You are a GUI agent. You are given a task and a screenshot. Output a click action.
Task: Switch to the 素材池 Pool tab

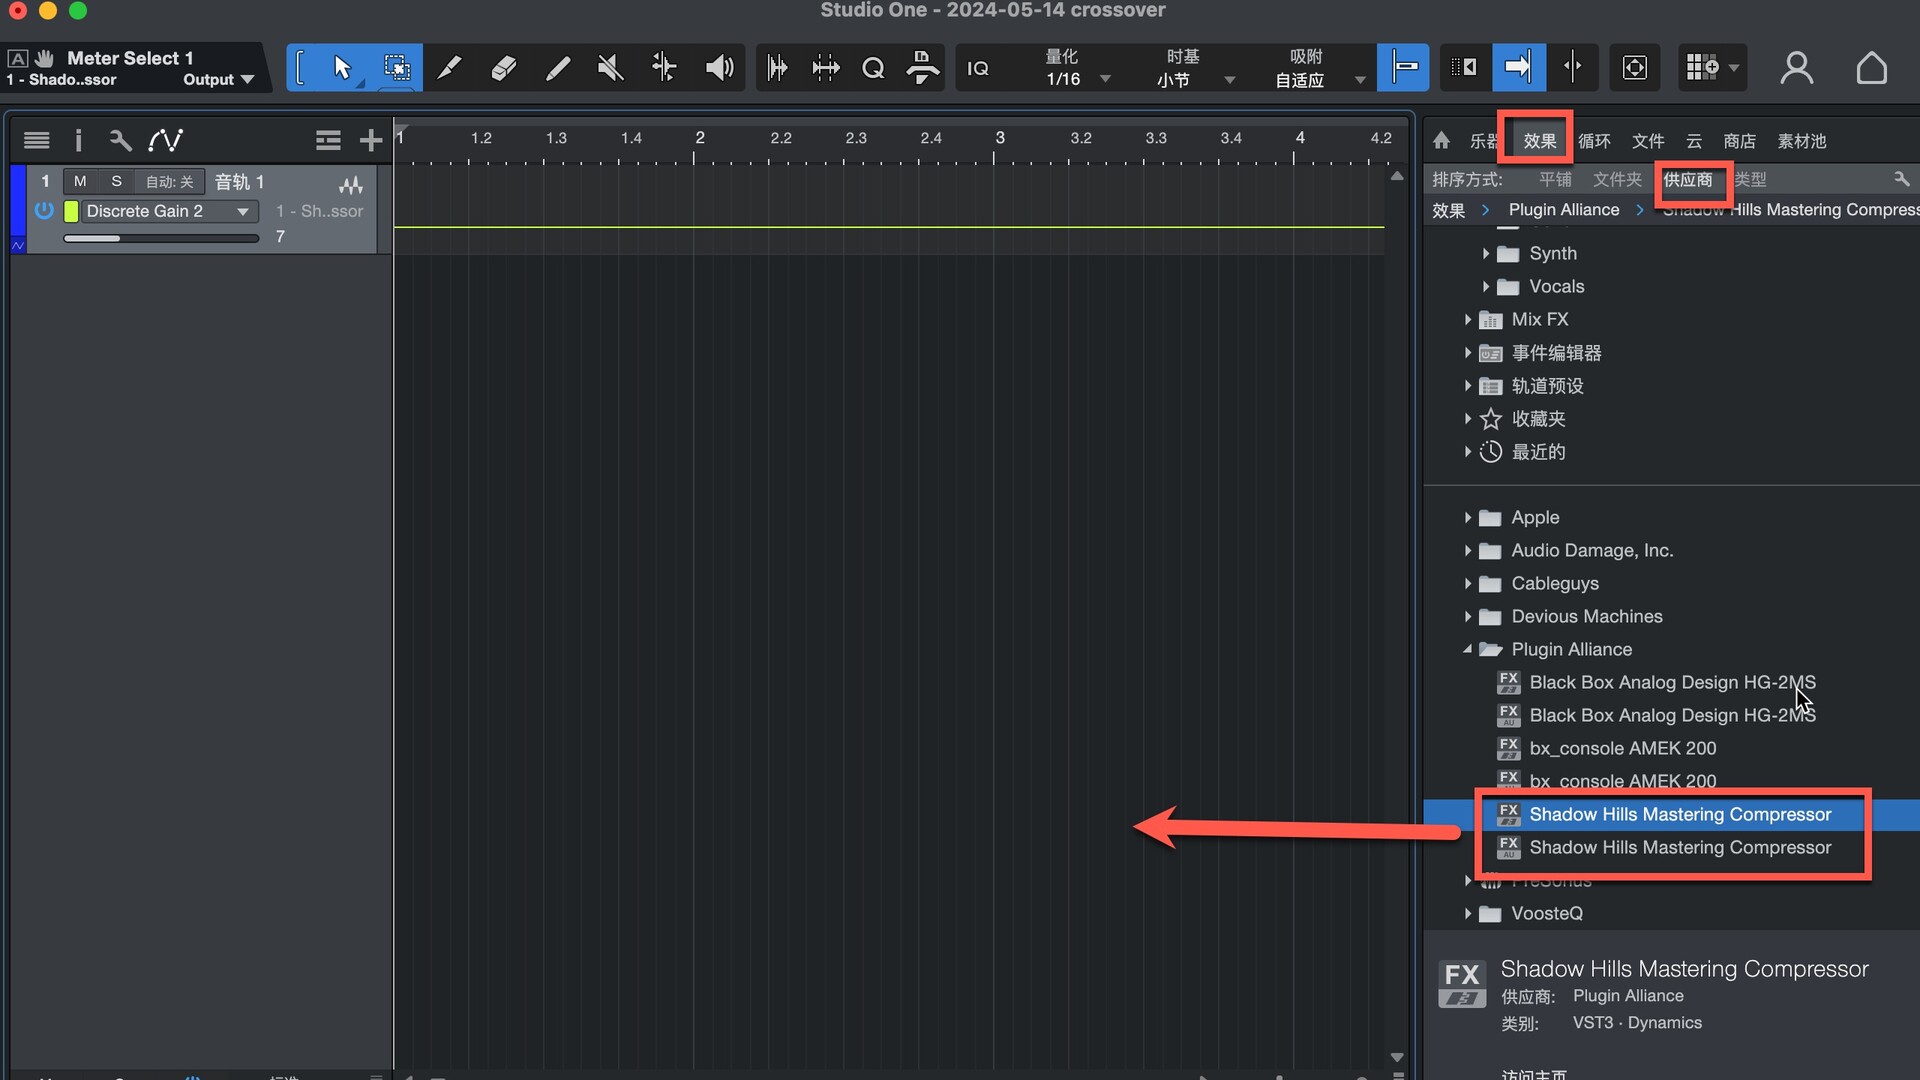(x=1802, y=141)
